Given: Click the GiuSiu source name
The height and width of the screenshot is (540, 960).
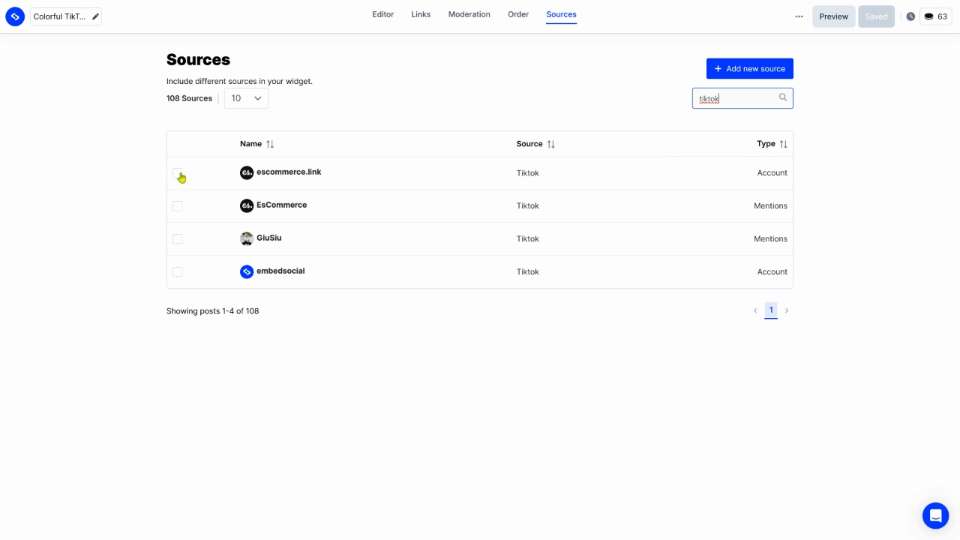Looking at the screenshot, I should (x=269, y=238).
